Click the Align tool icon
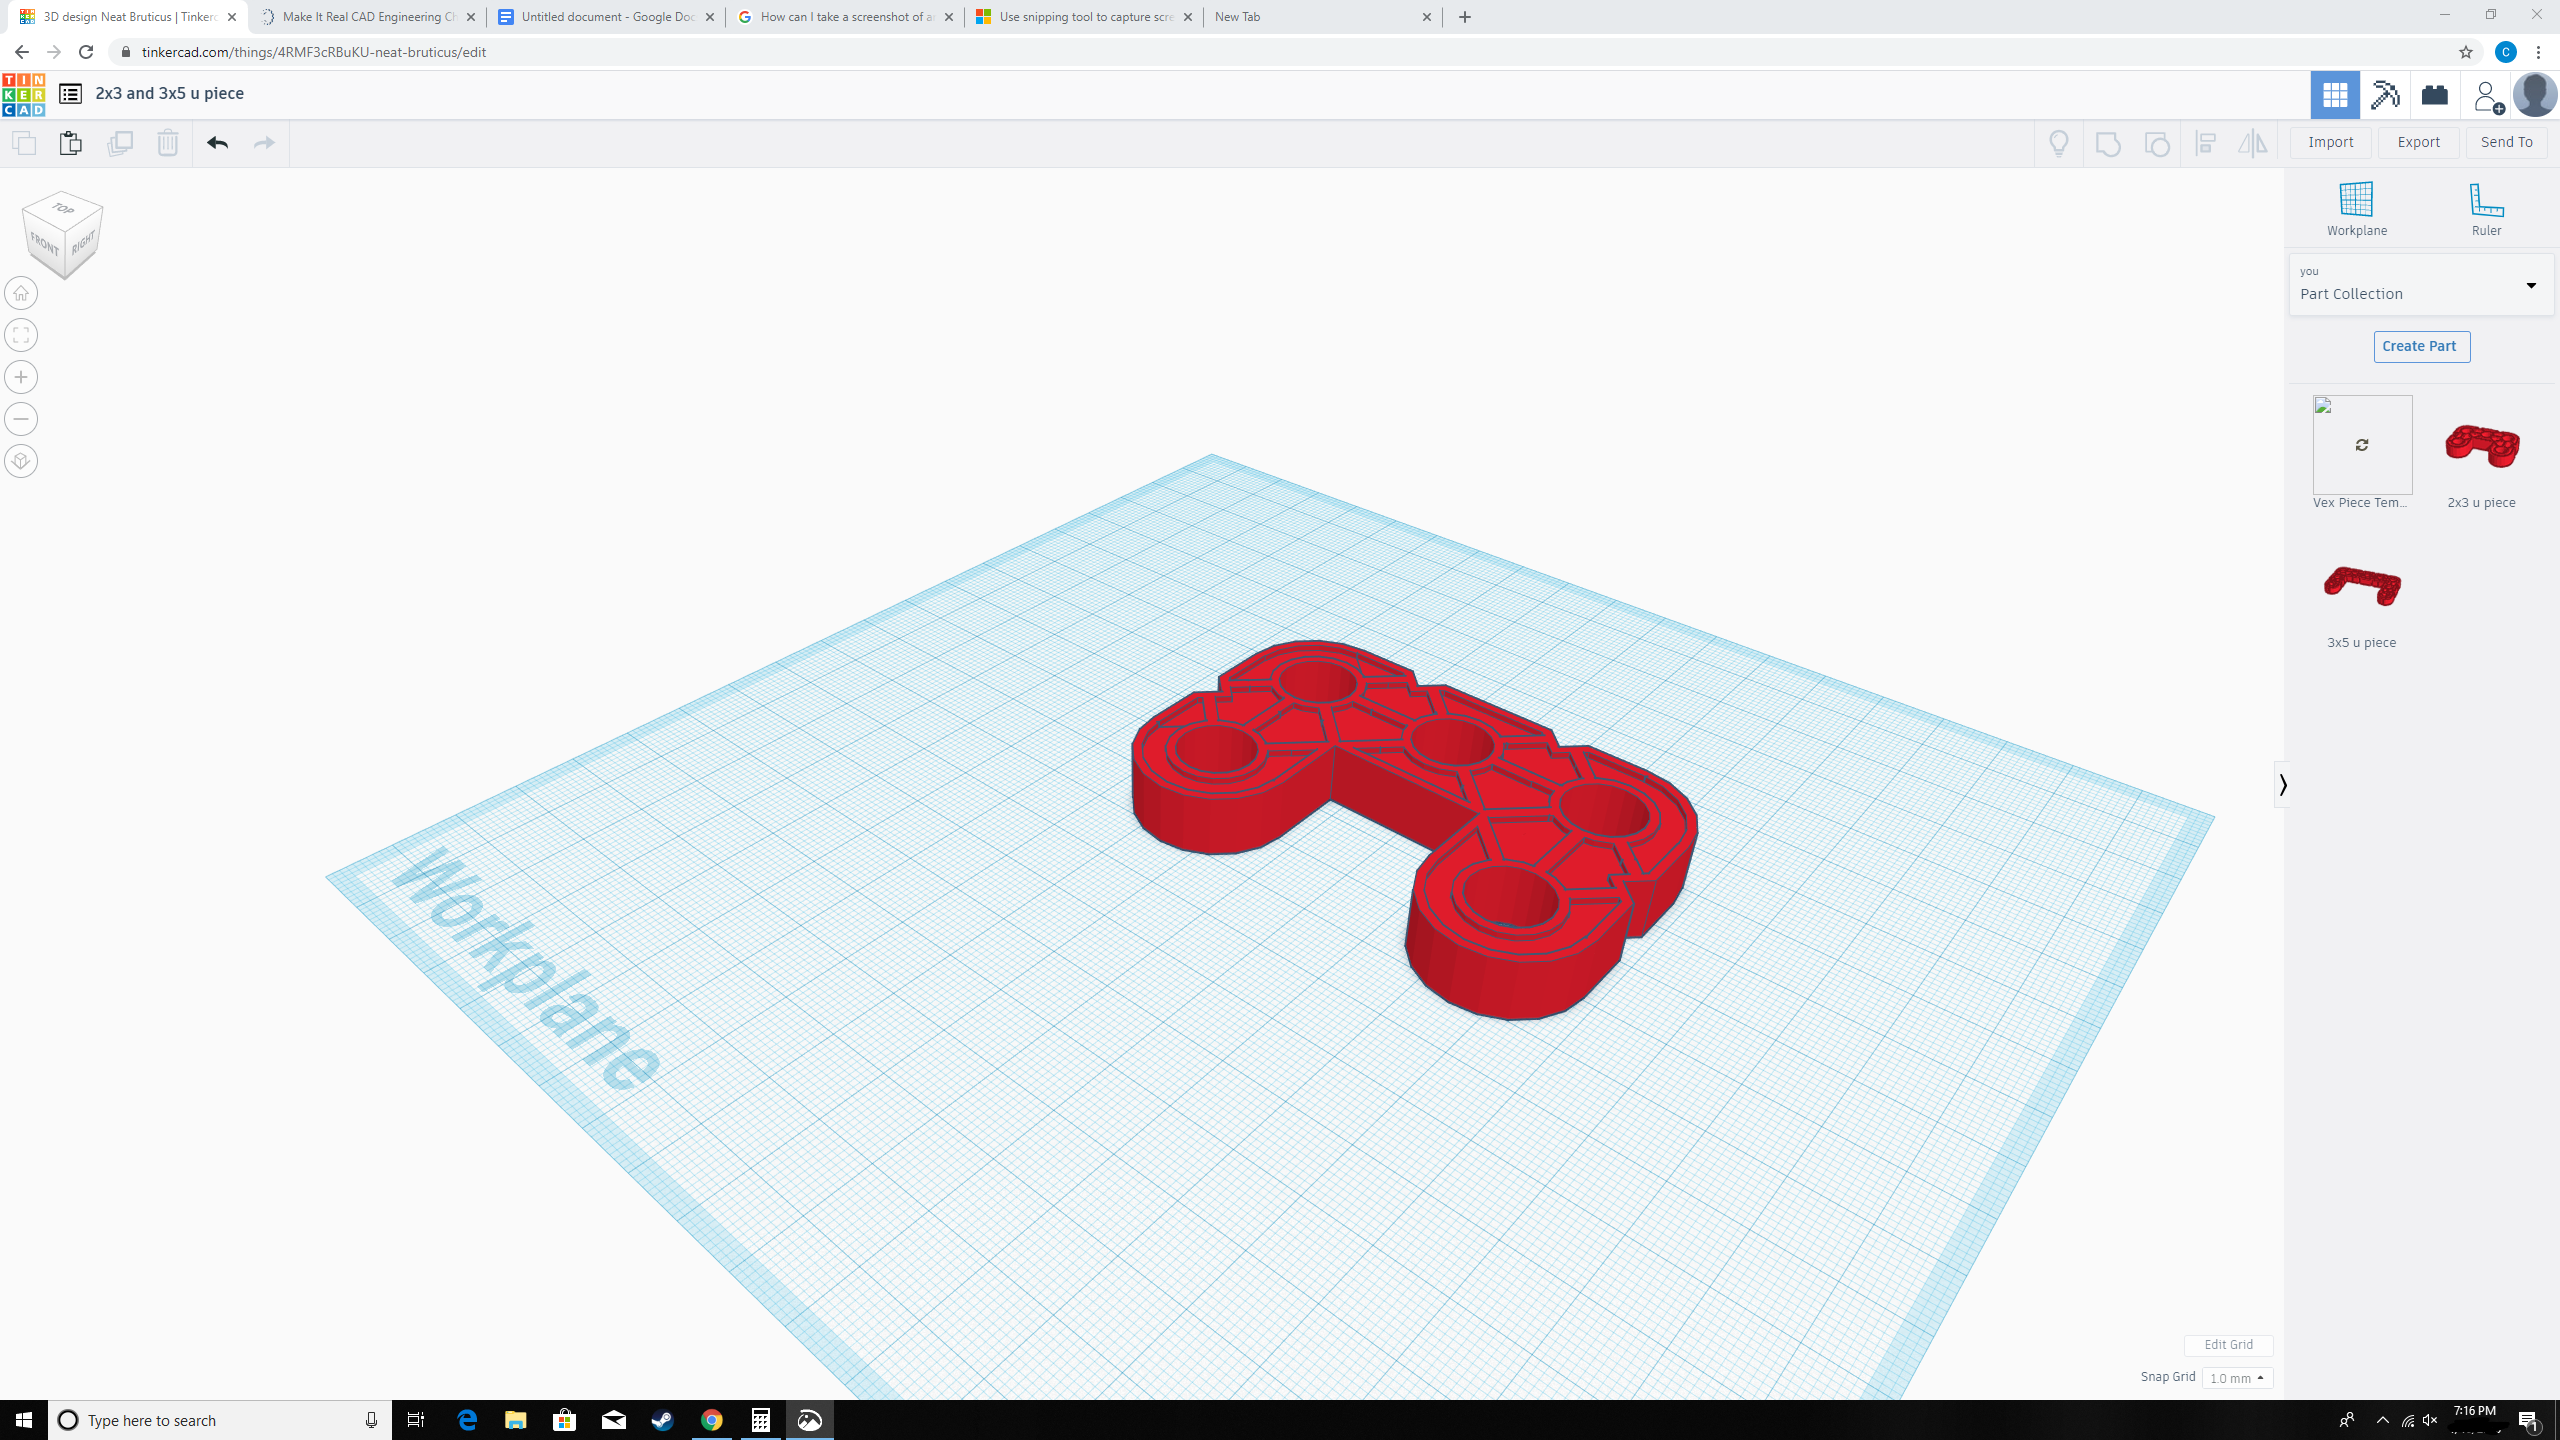 pyautogui.click(x=2205, y=143)
